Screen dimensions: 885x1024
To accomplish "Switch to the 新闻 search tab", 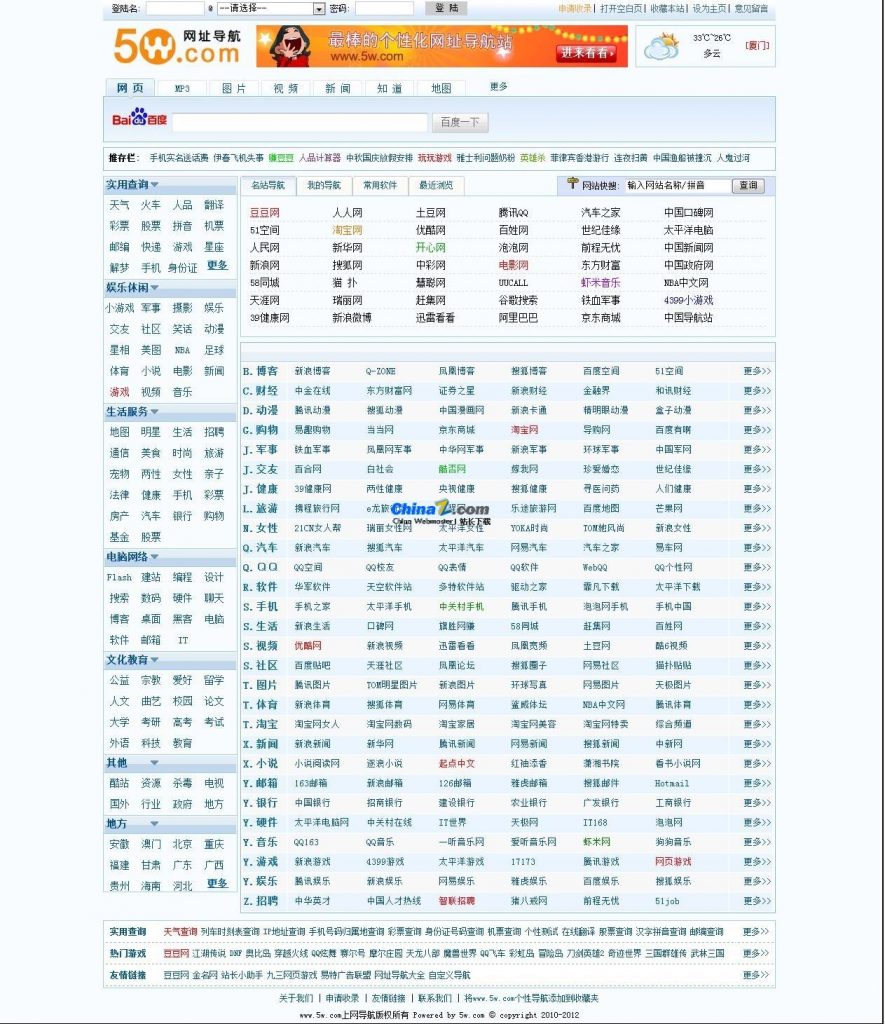I will click(338, 89).
